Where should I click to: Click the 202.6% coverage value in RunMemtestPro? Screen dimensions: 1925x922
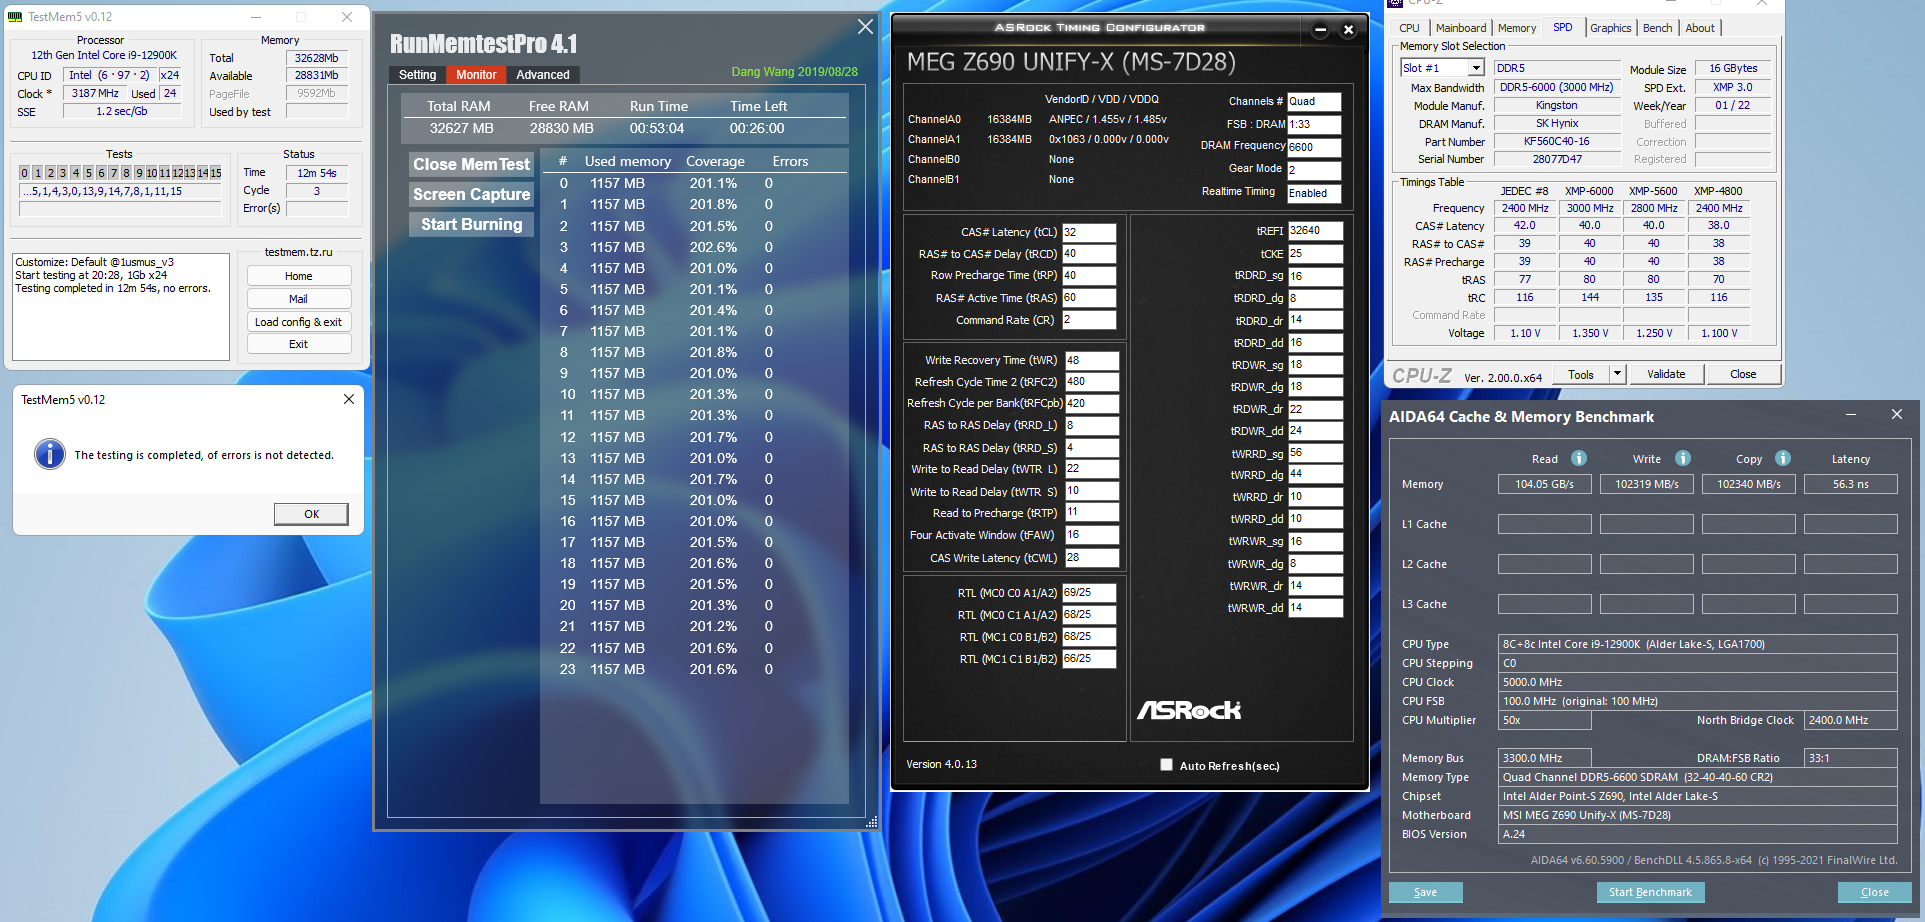pos(713,247)
